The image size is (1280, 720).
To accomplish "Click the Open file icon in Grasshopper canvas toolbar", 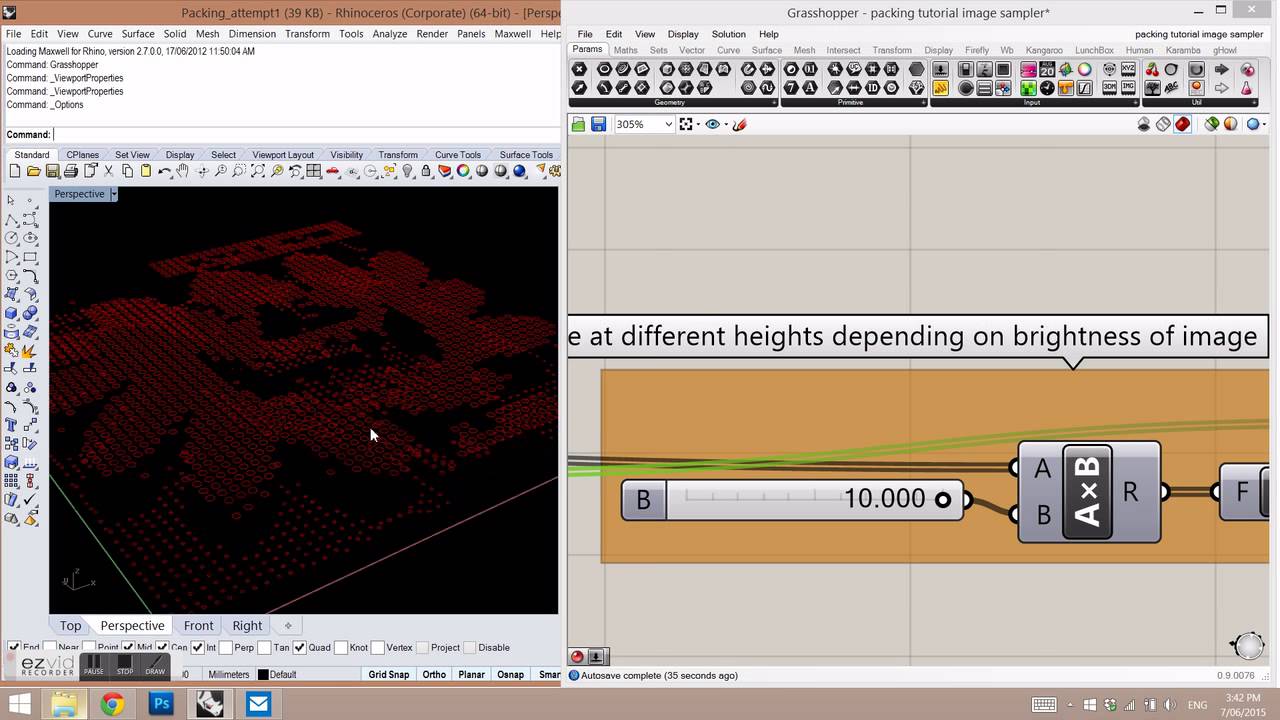I will [578, 124].
